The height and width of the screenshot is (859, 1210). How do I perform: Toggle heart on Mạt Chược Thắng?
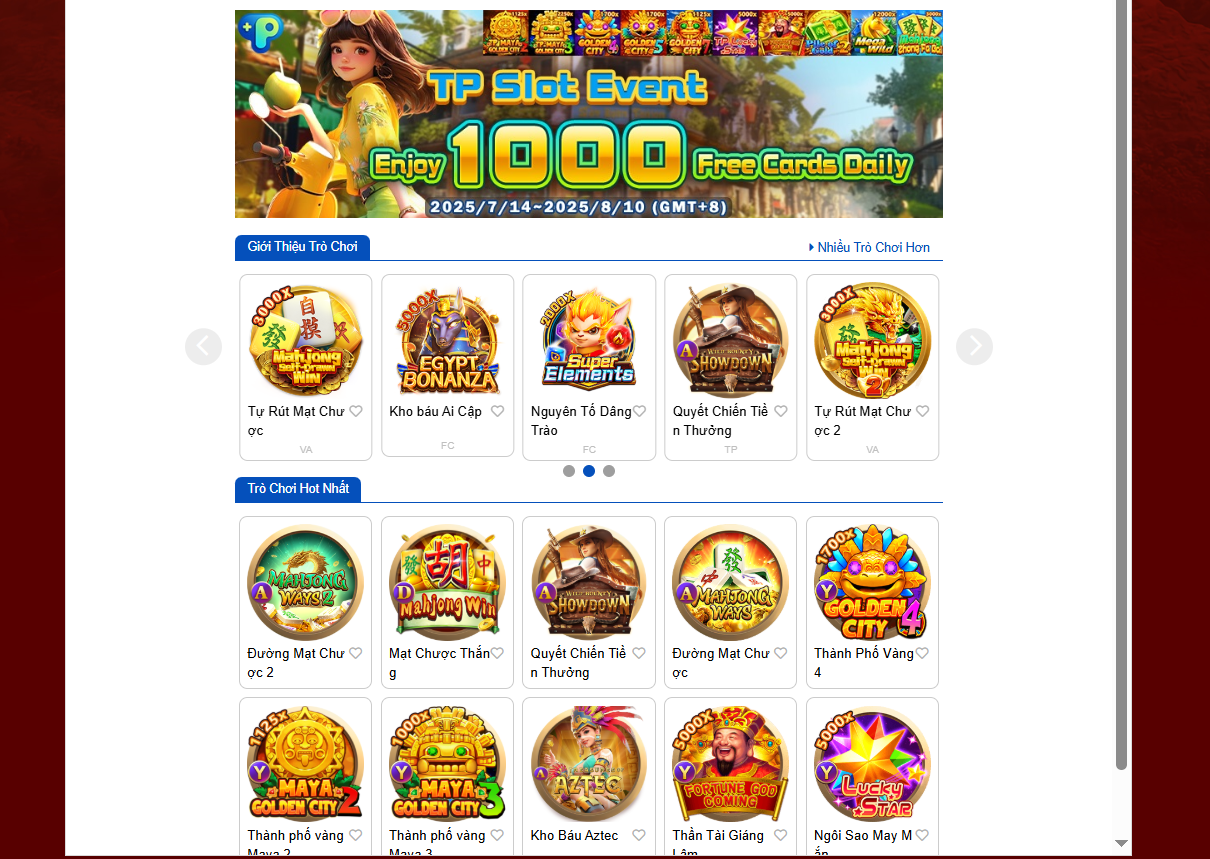pos(498,653)
